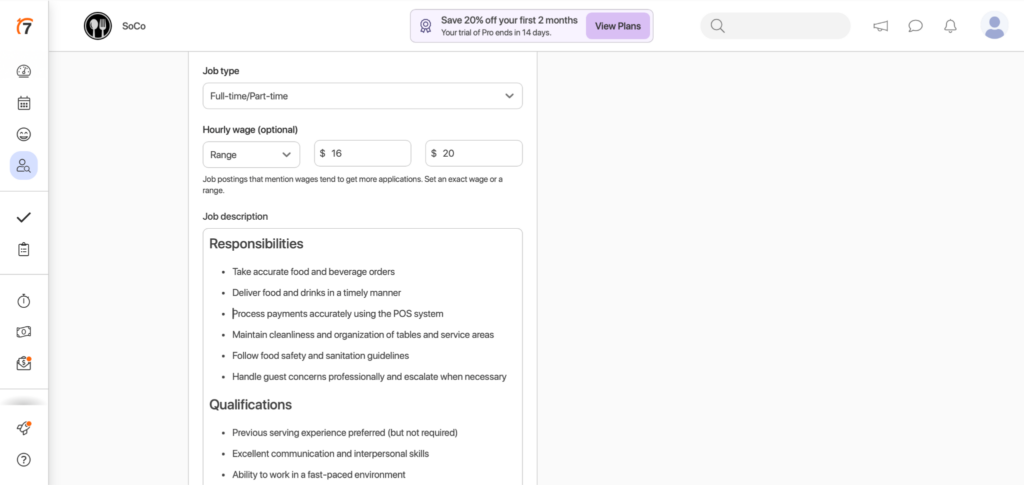Click the Responsibilities heading in description

click(x=256, y=244)
